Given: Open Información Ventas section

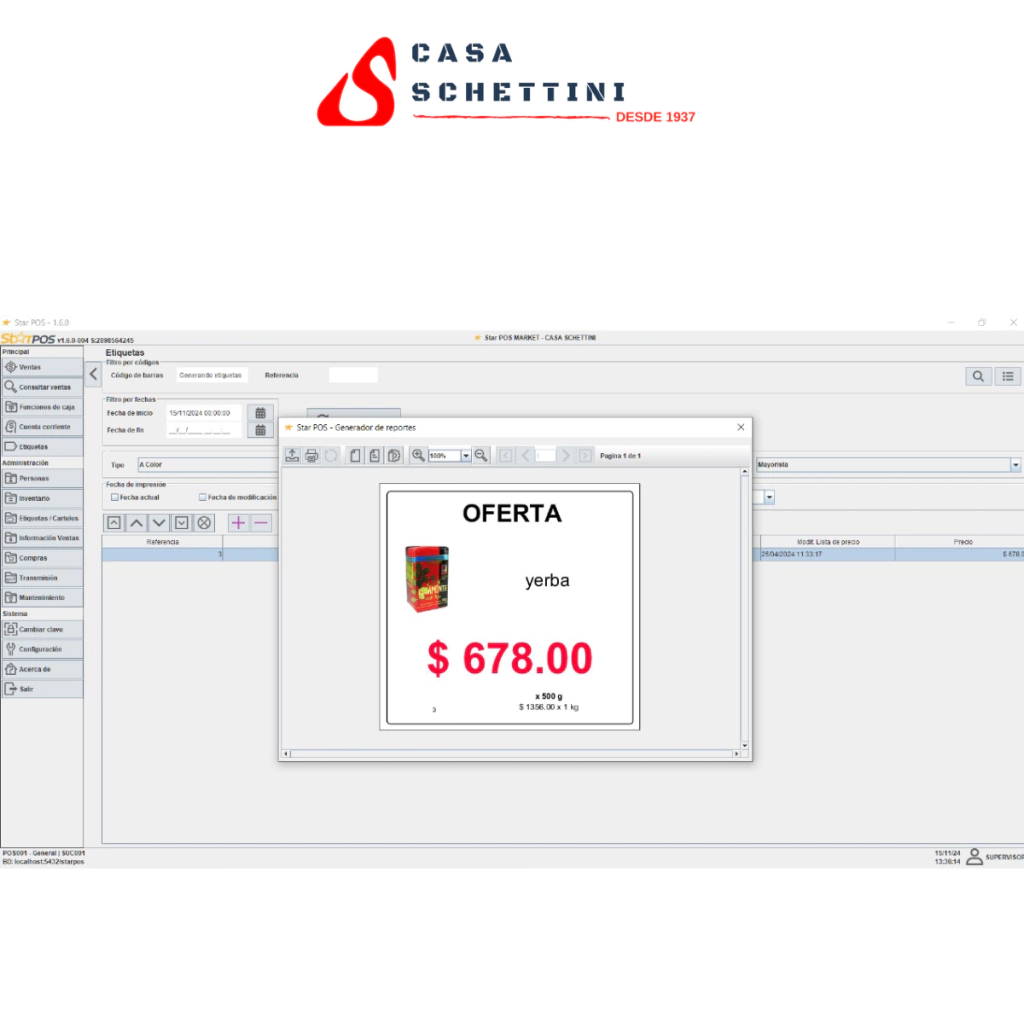Looking at the screenshot, I should click(42, 538).
